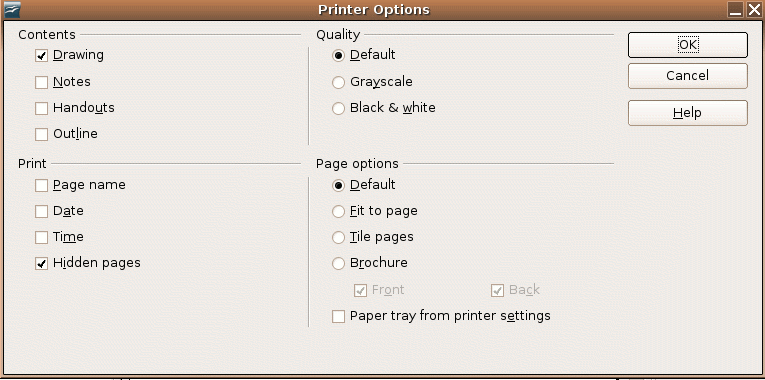Toggle the Back brochure checkbox
Screen dimensions: 765x380
[497, 290]
